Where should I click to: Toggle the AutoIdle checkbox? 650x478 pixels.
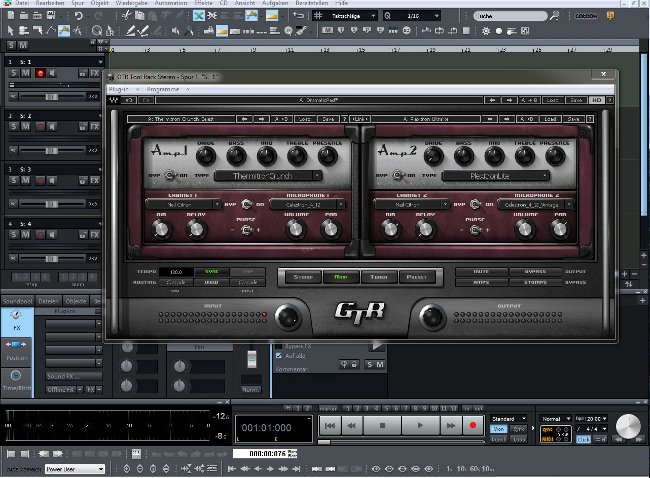click(279, 356)
